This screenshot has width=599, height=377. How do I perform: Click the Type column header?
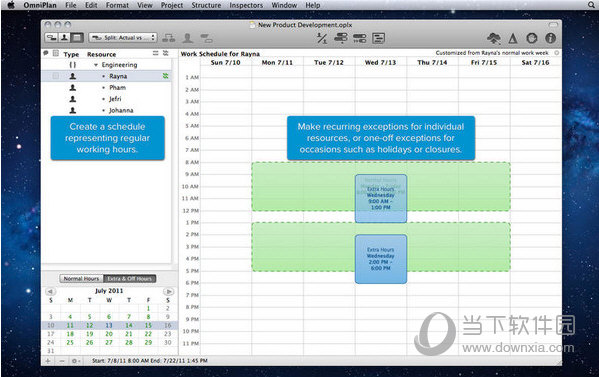pyautogui.click(x=71, y=54)
